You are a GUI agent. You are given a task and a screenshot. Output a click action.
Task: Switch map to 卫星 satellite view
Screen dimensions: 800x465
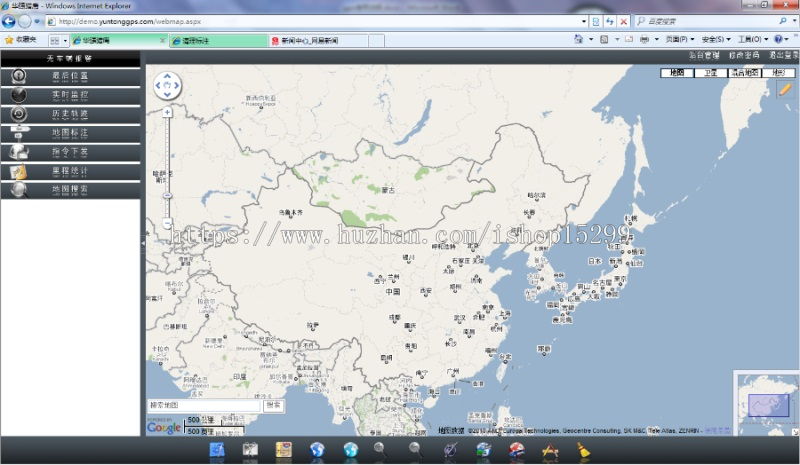coord(710,73)
